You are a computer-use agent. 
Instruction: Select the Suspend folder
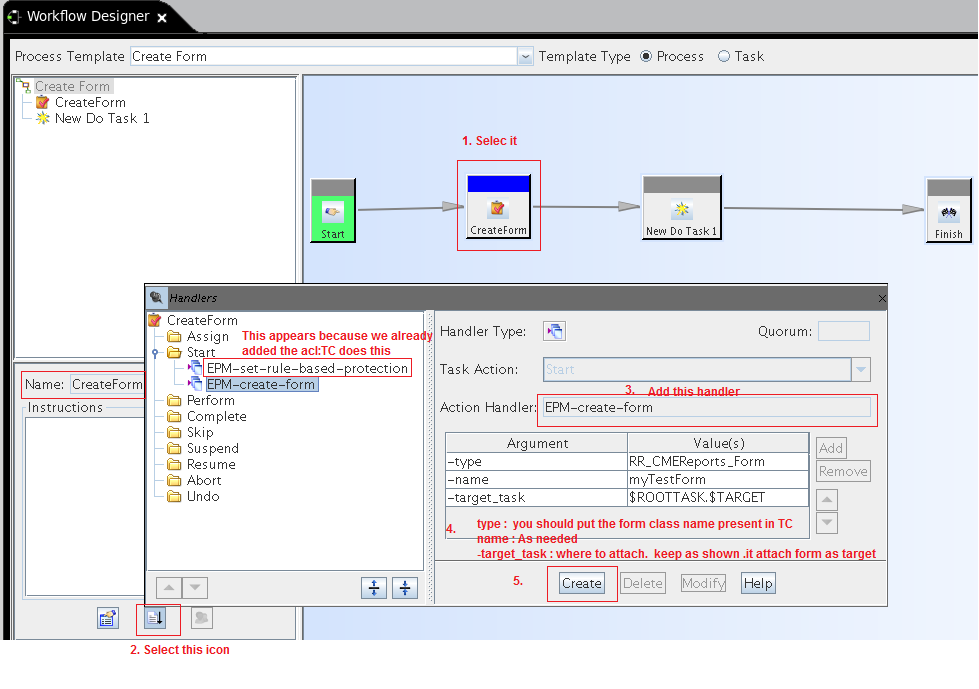coord(212,448)
